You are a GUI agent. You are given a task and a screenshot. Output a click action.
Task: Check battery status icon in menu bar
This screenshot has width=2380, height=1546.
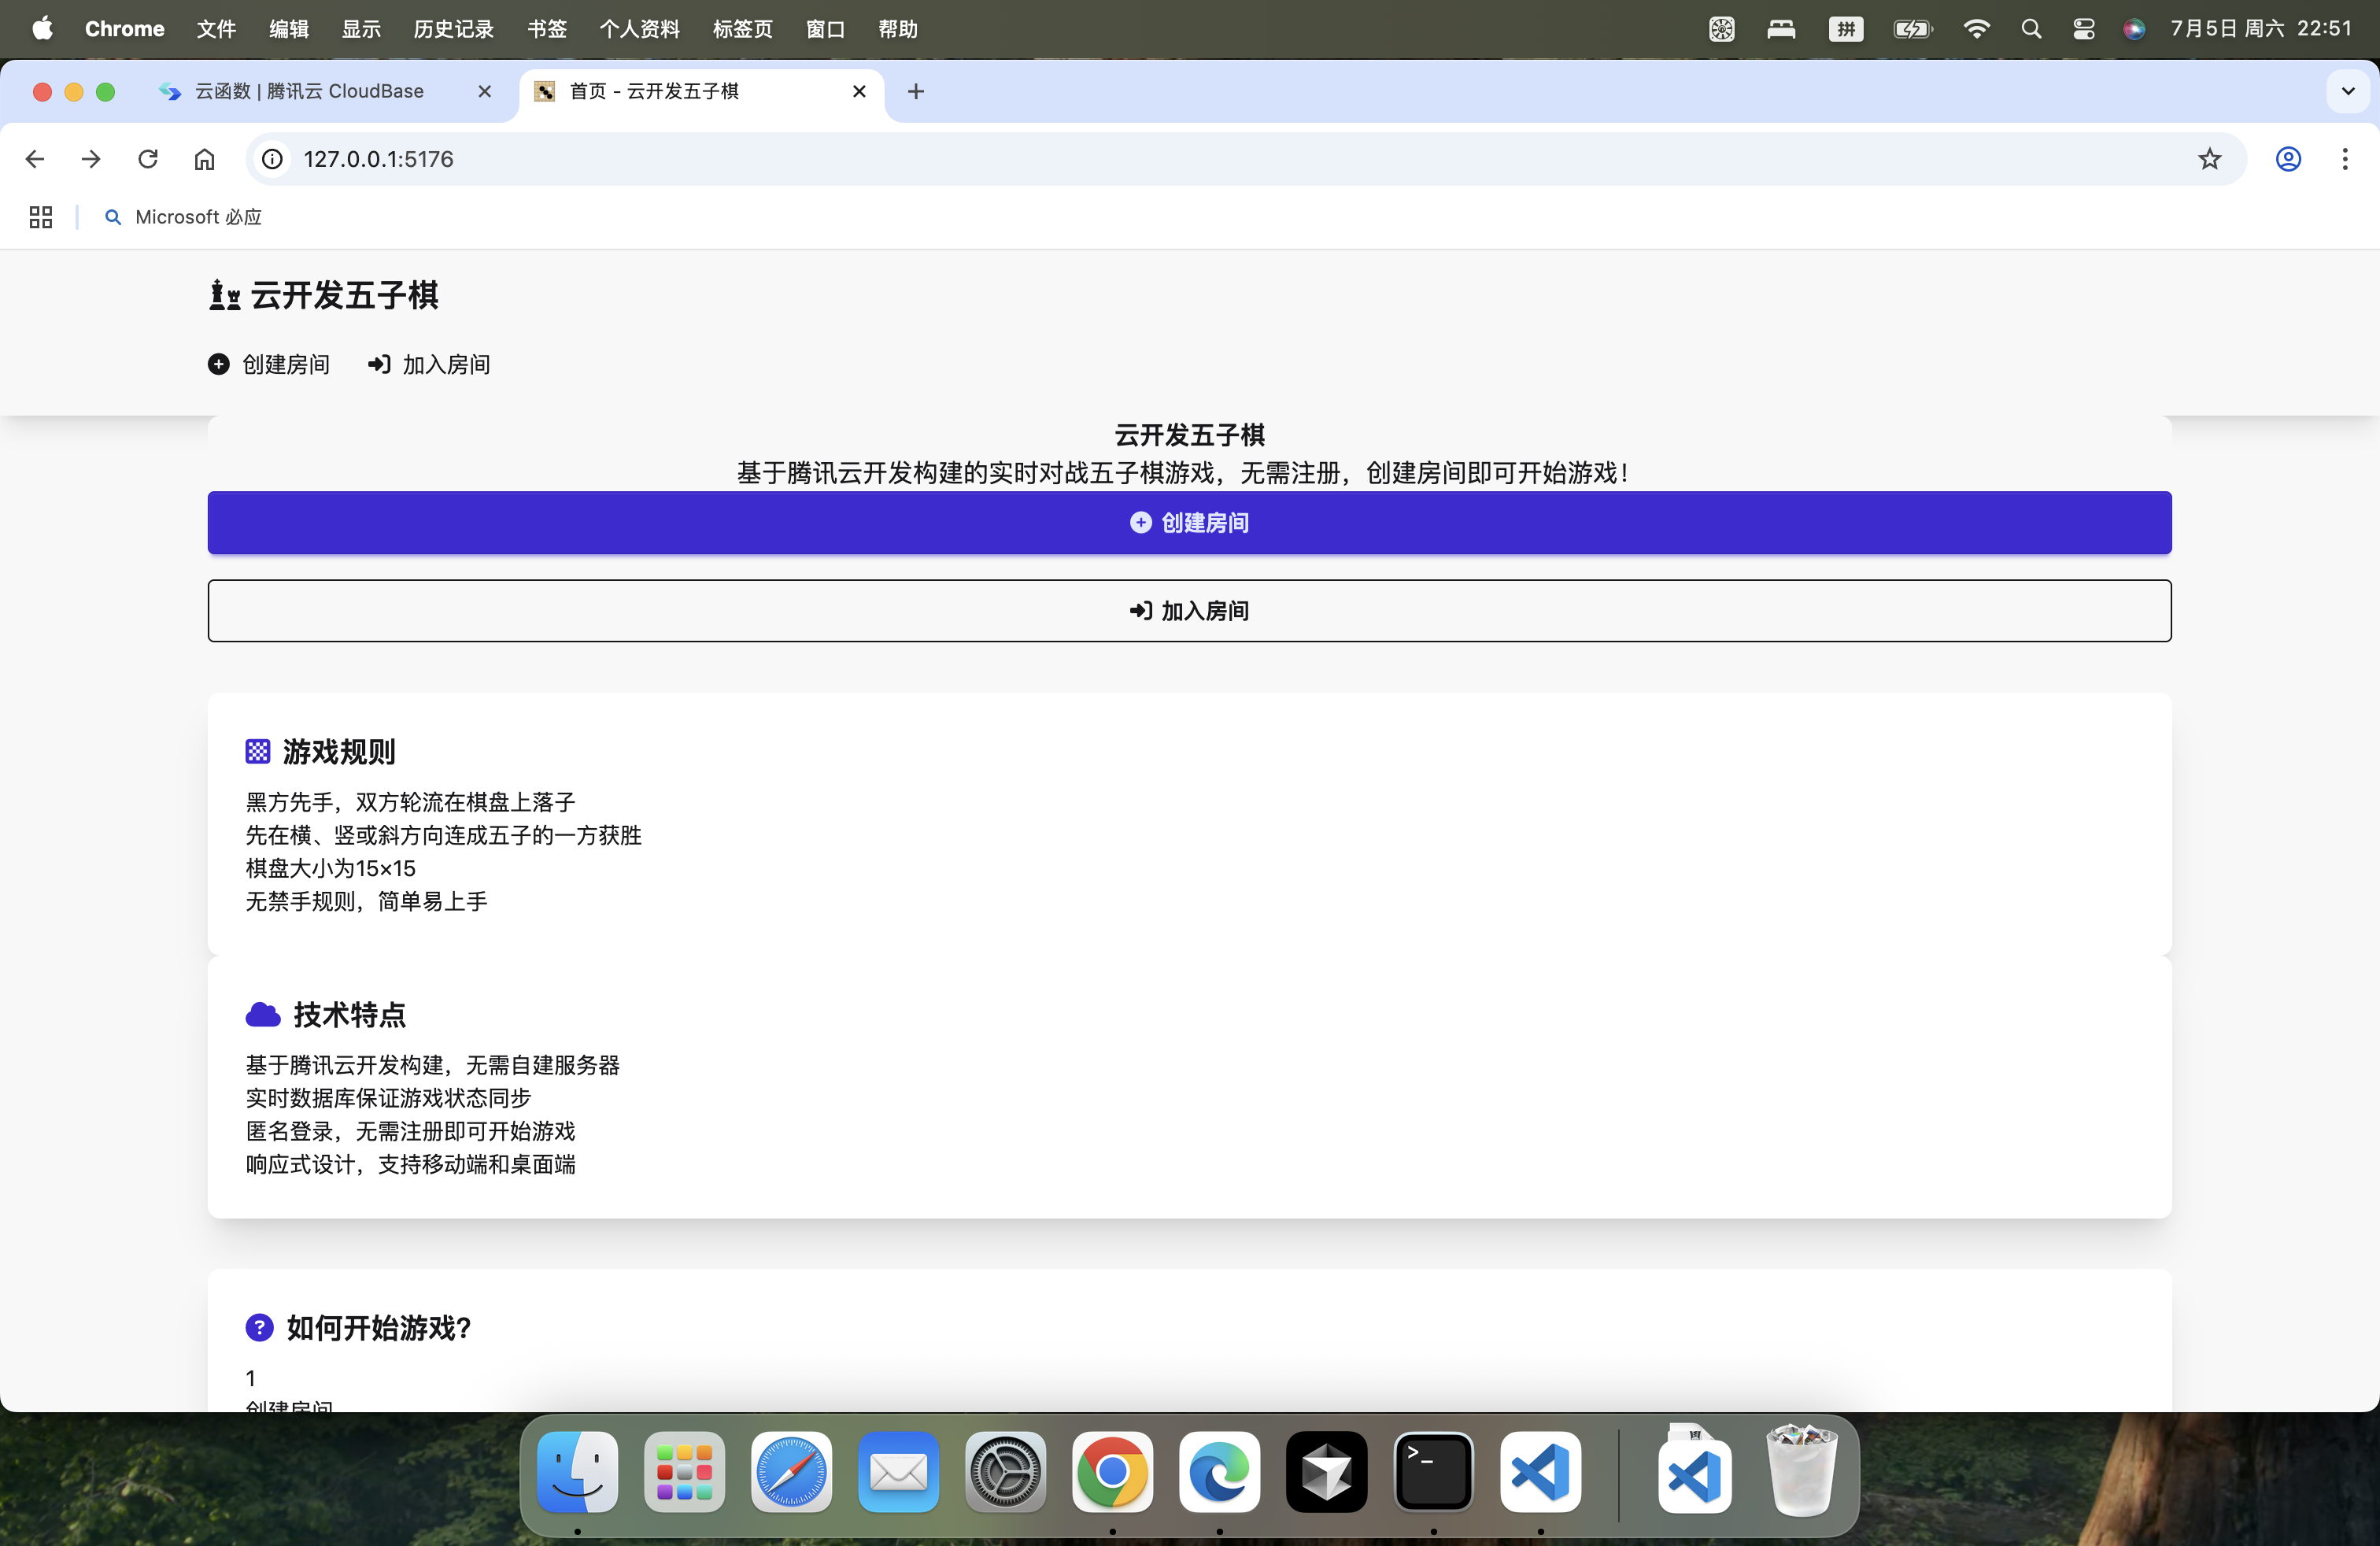[x=1913, y=29]
